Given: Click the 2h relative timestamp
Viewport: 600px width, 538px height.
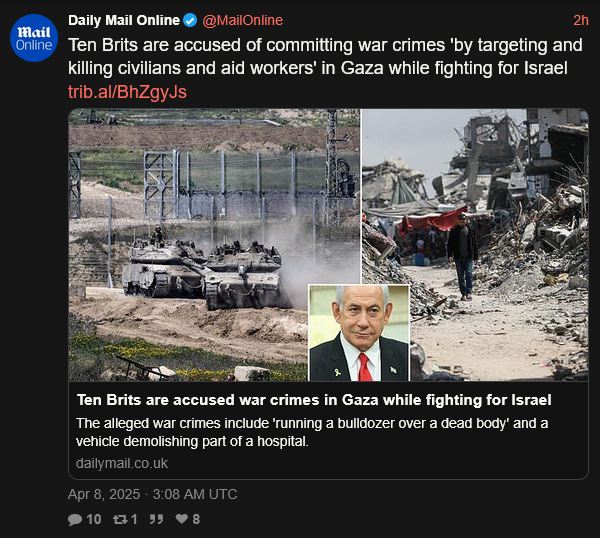Looking at the screenshot, I should coord(580,20).
